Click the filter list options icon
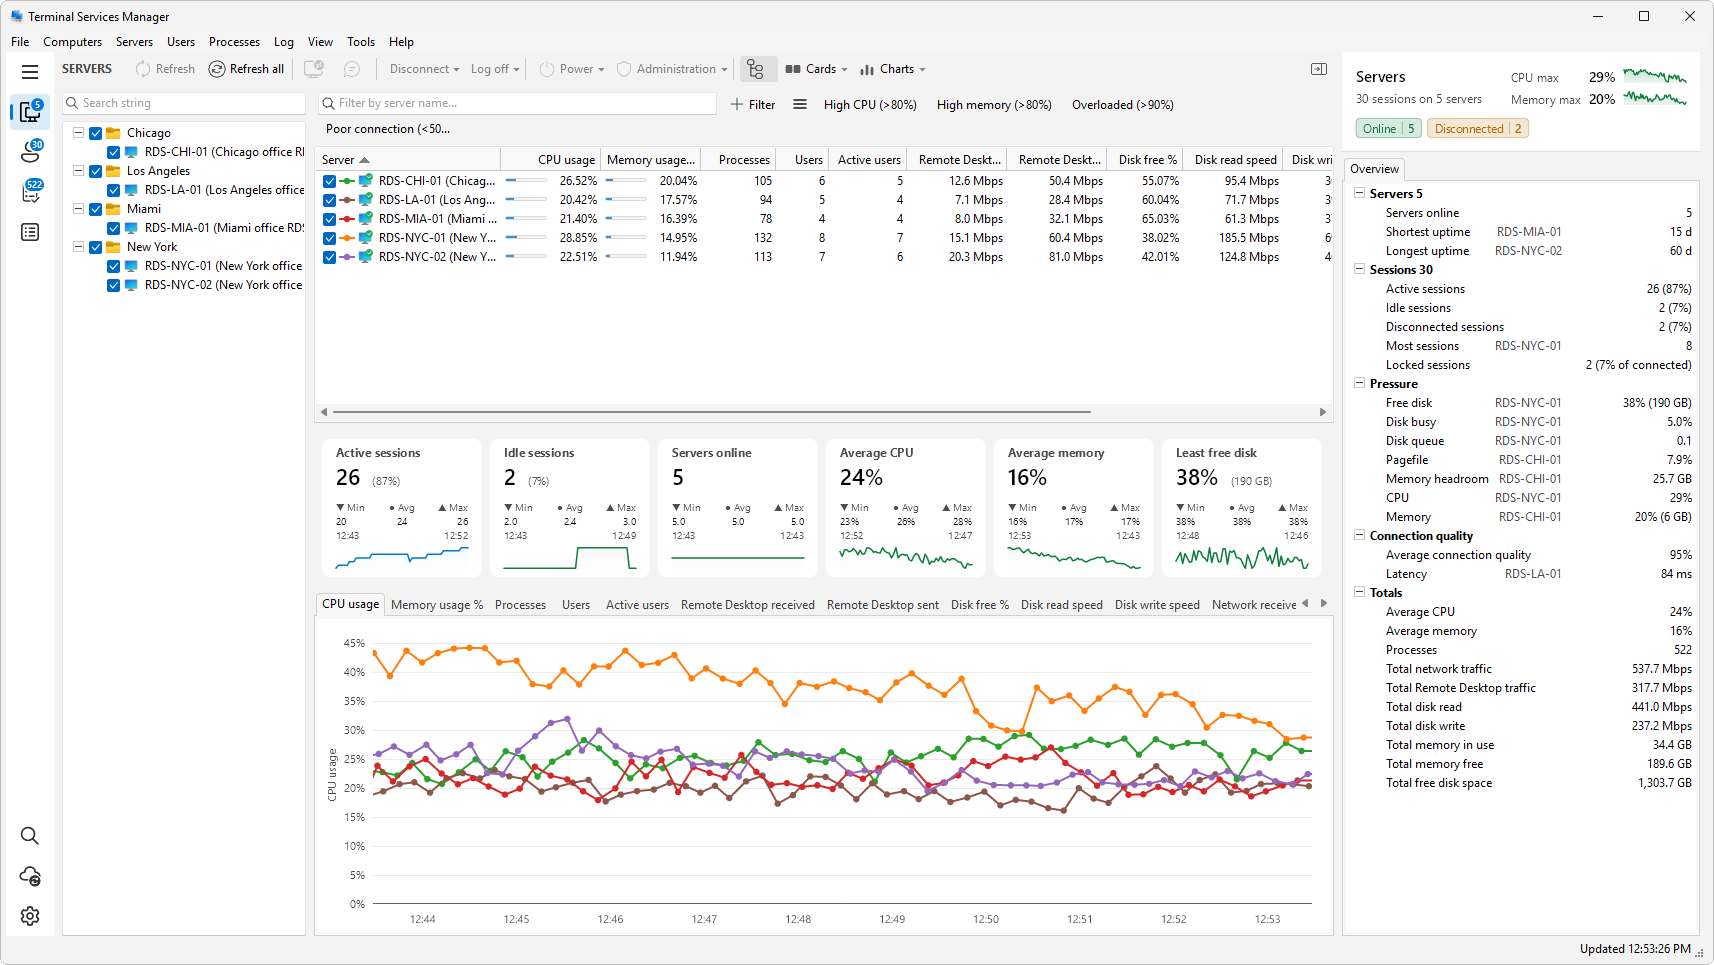1714x965 pixels. [x=800, y=104]
